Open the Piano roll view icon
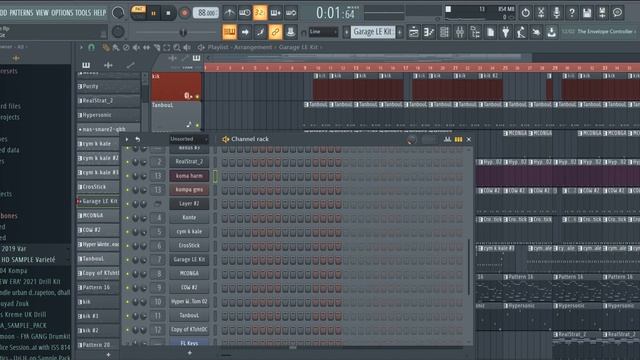Viewport: 640px width, 360px height. coord(429,32)
